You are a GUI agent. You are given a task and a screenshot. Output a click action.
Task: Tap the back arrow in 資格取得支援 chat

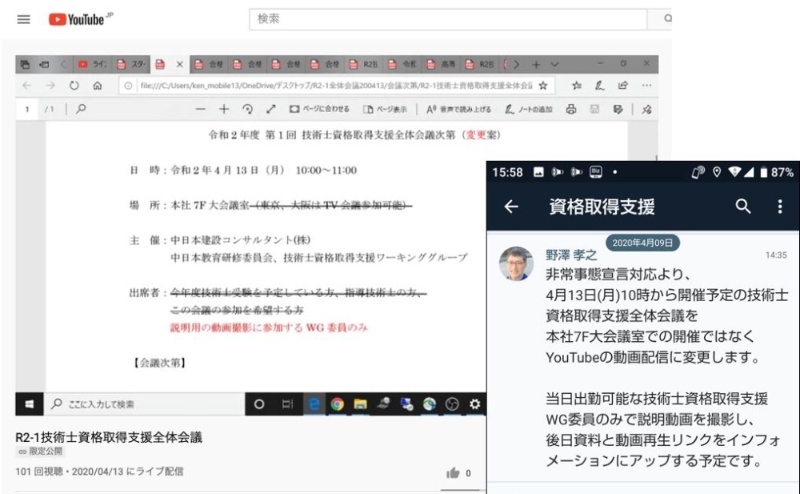point(511,207)
